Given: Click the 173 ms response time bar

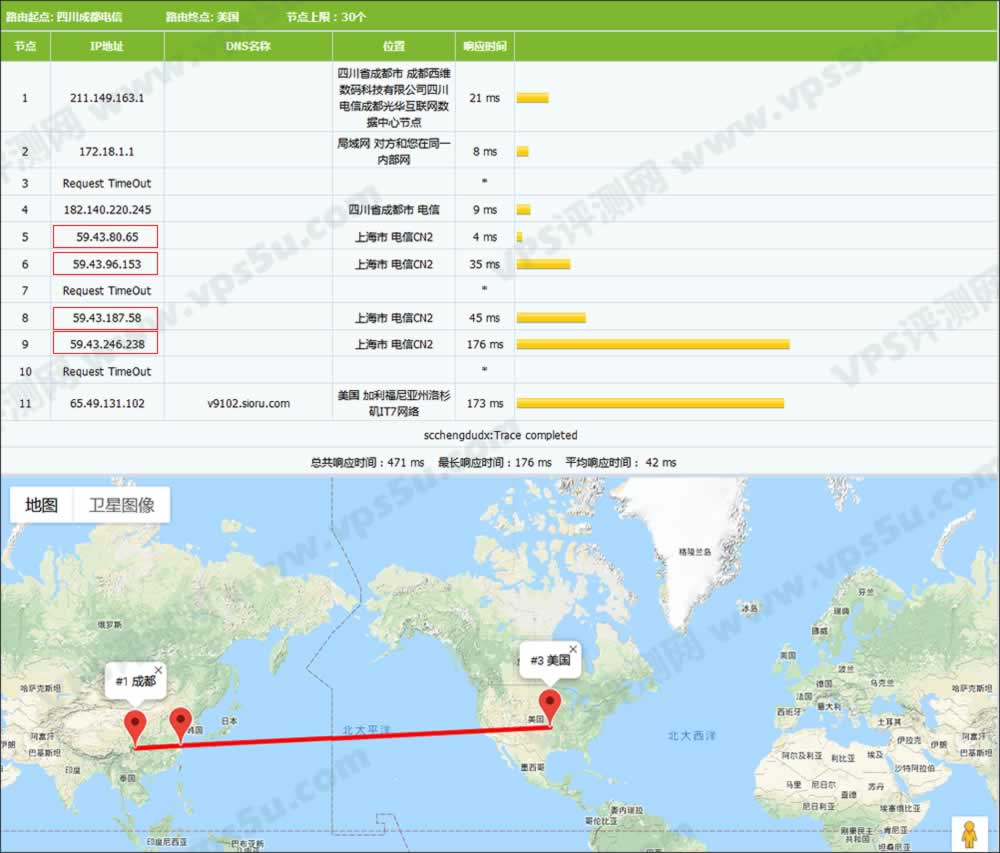Looking at the screenshot, I should (x=649, y=404).
